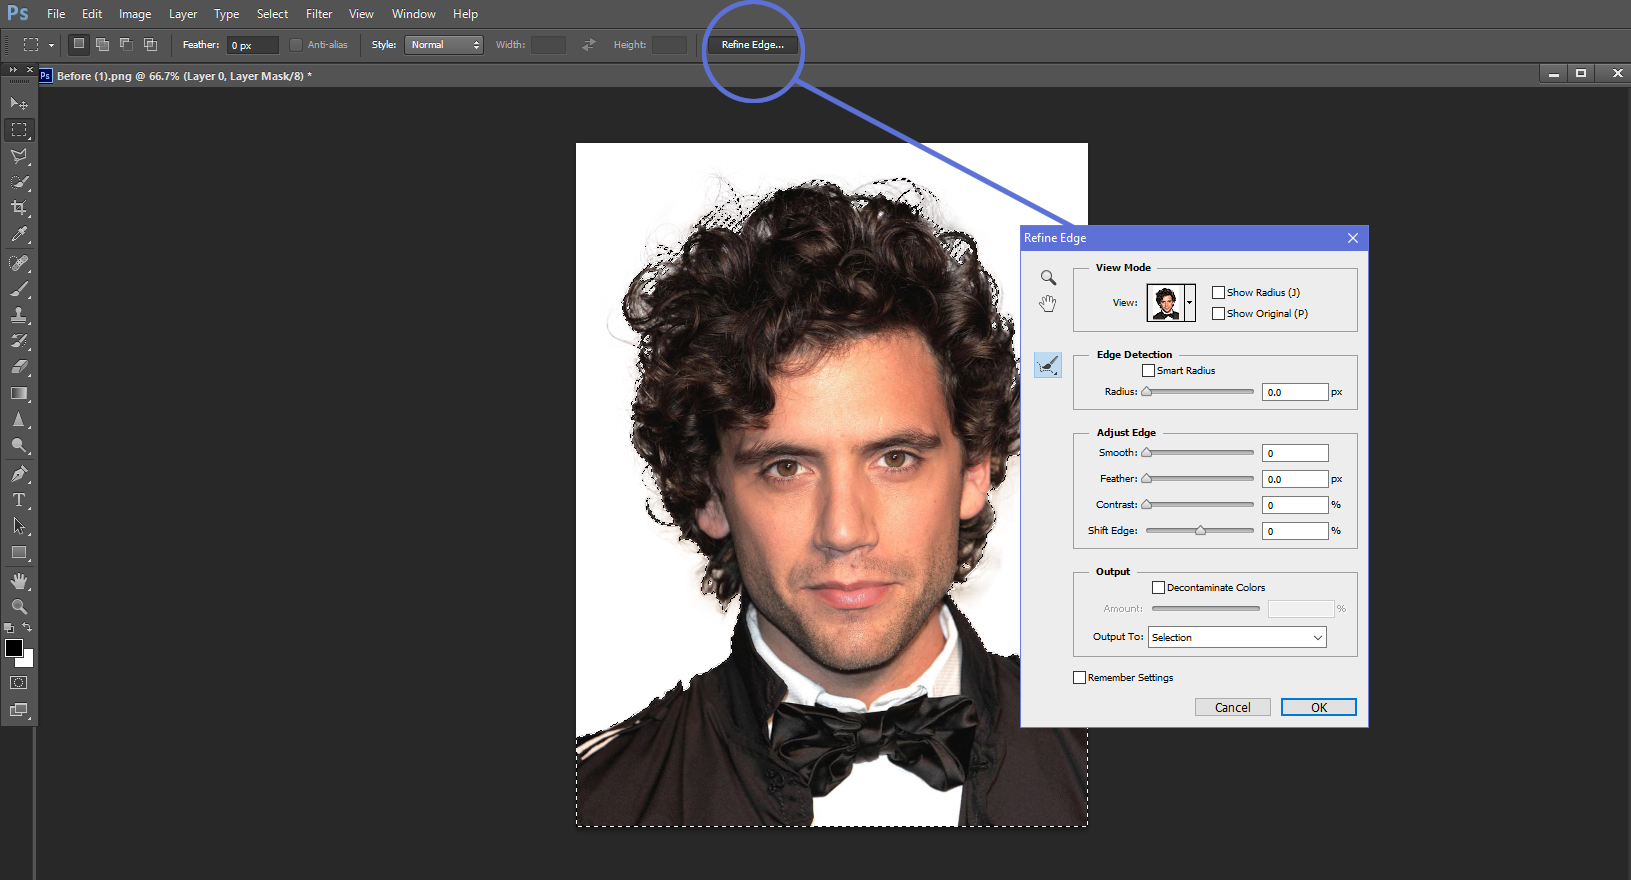Viewport: 1631px width, 880px height.
Task: Select the Pen tool
Action: [x=19, y=474]
